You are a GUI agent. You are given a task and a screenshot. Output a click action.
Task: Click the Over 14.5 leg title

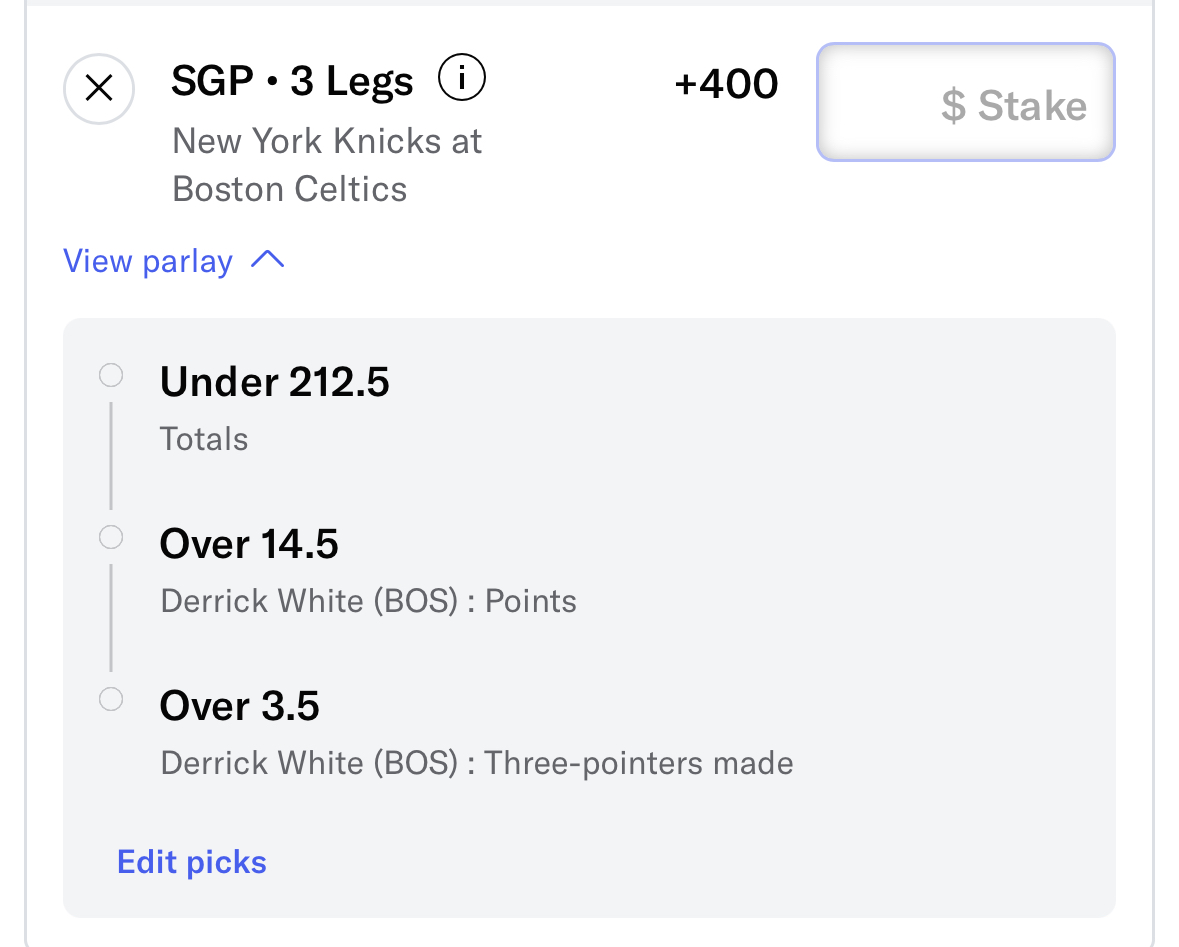tap(249, 544)
